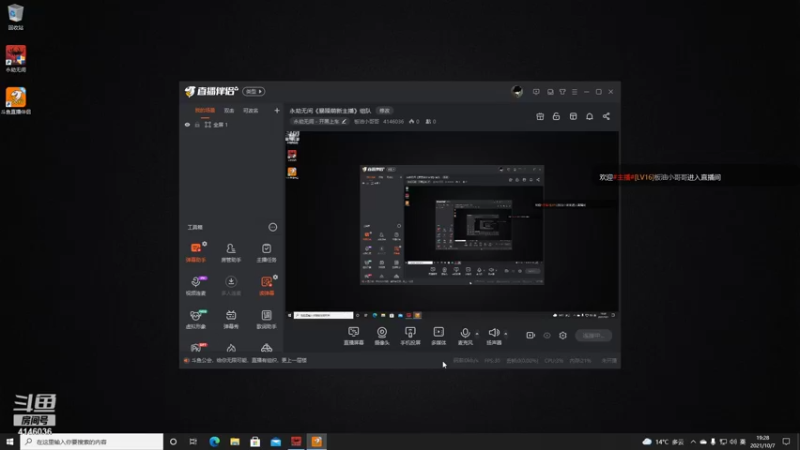
Task: Click the Windows taskbar search box
Action: click(x=92, y=441)
